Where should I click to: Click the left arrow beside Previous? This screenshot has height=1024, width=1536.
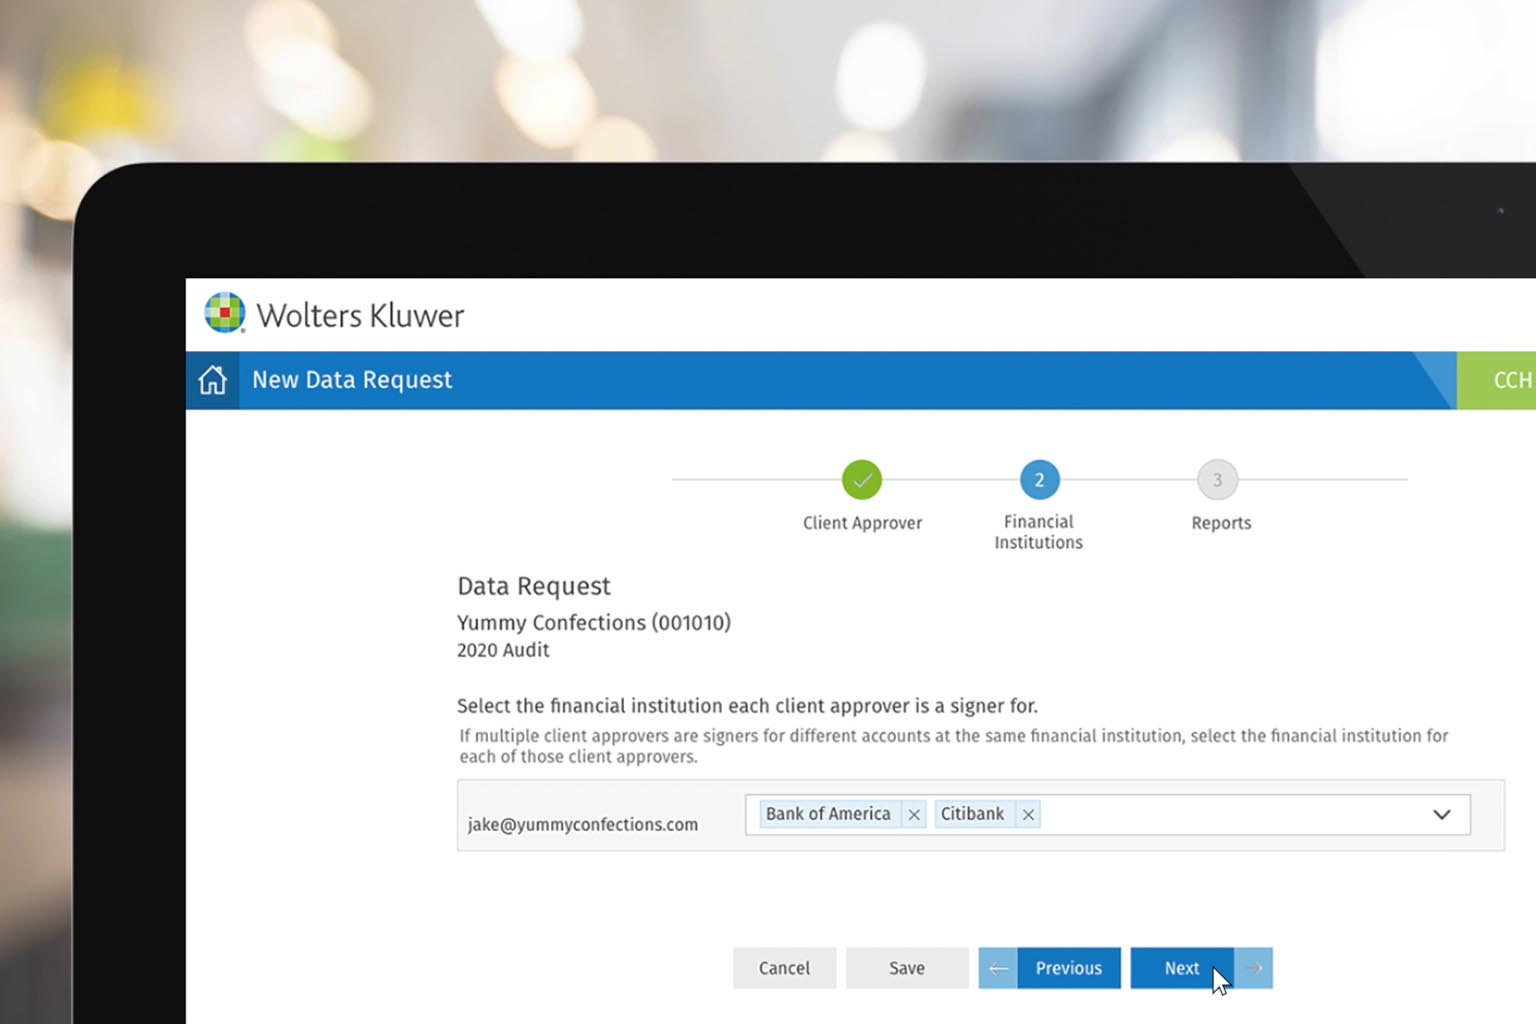(998, 968)
